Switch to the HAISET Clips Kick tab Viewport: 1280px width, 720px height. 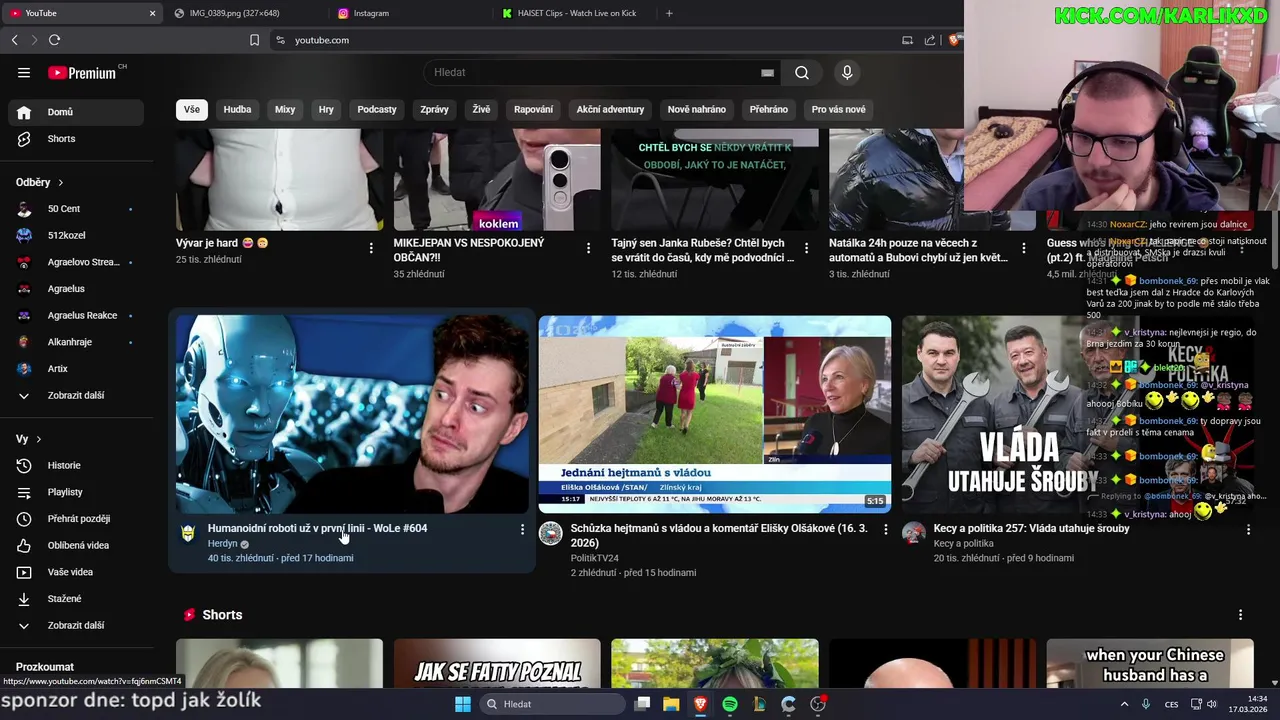click(575, 13)
